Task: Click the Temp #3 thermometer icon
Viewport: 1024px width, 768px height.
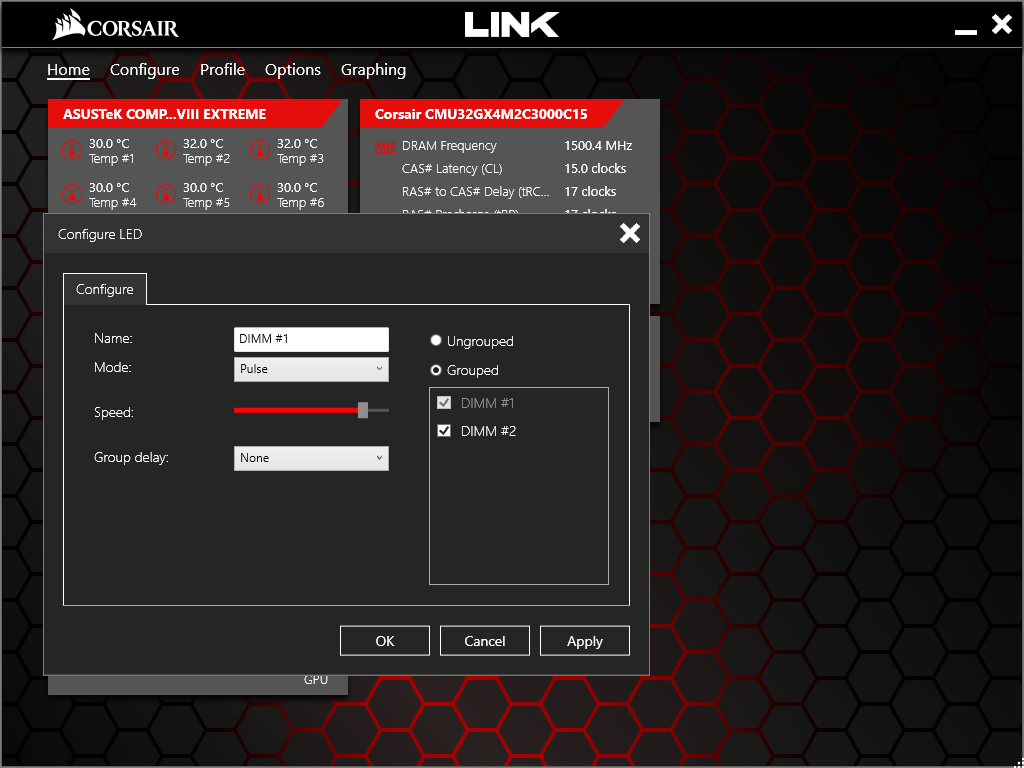Action: [260, 150]
